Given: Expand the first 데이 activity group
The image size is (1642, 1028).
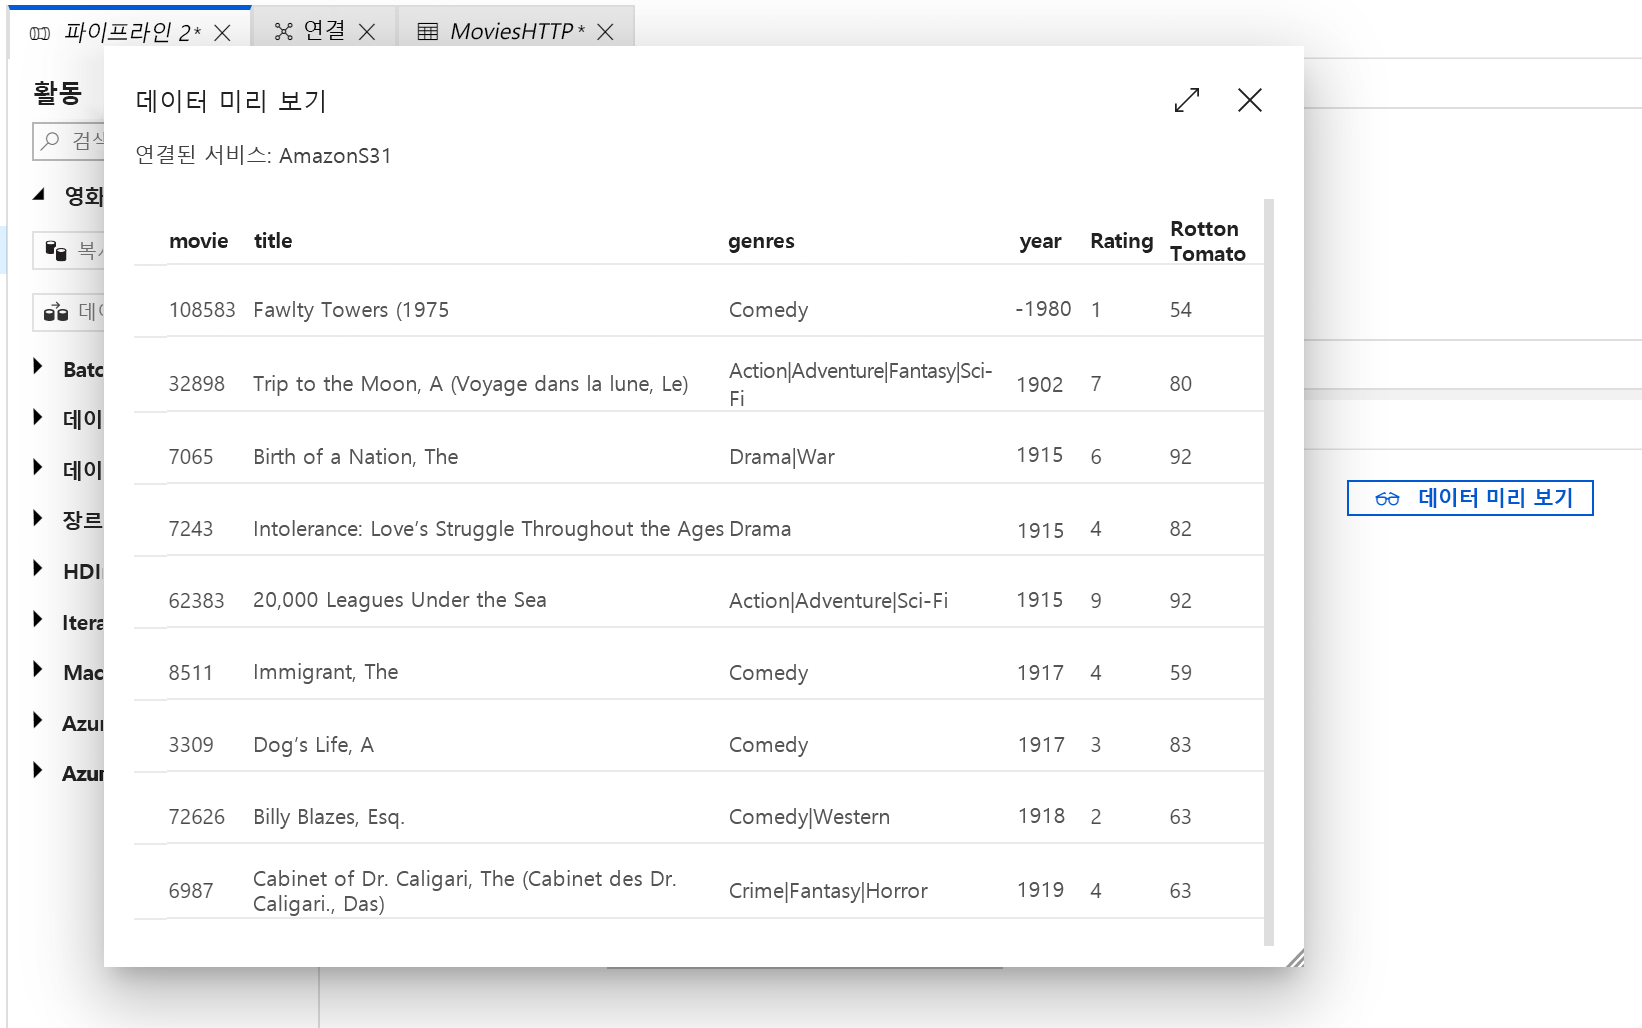Looking at the screenshot, I should click(38, 417).
